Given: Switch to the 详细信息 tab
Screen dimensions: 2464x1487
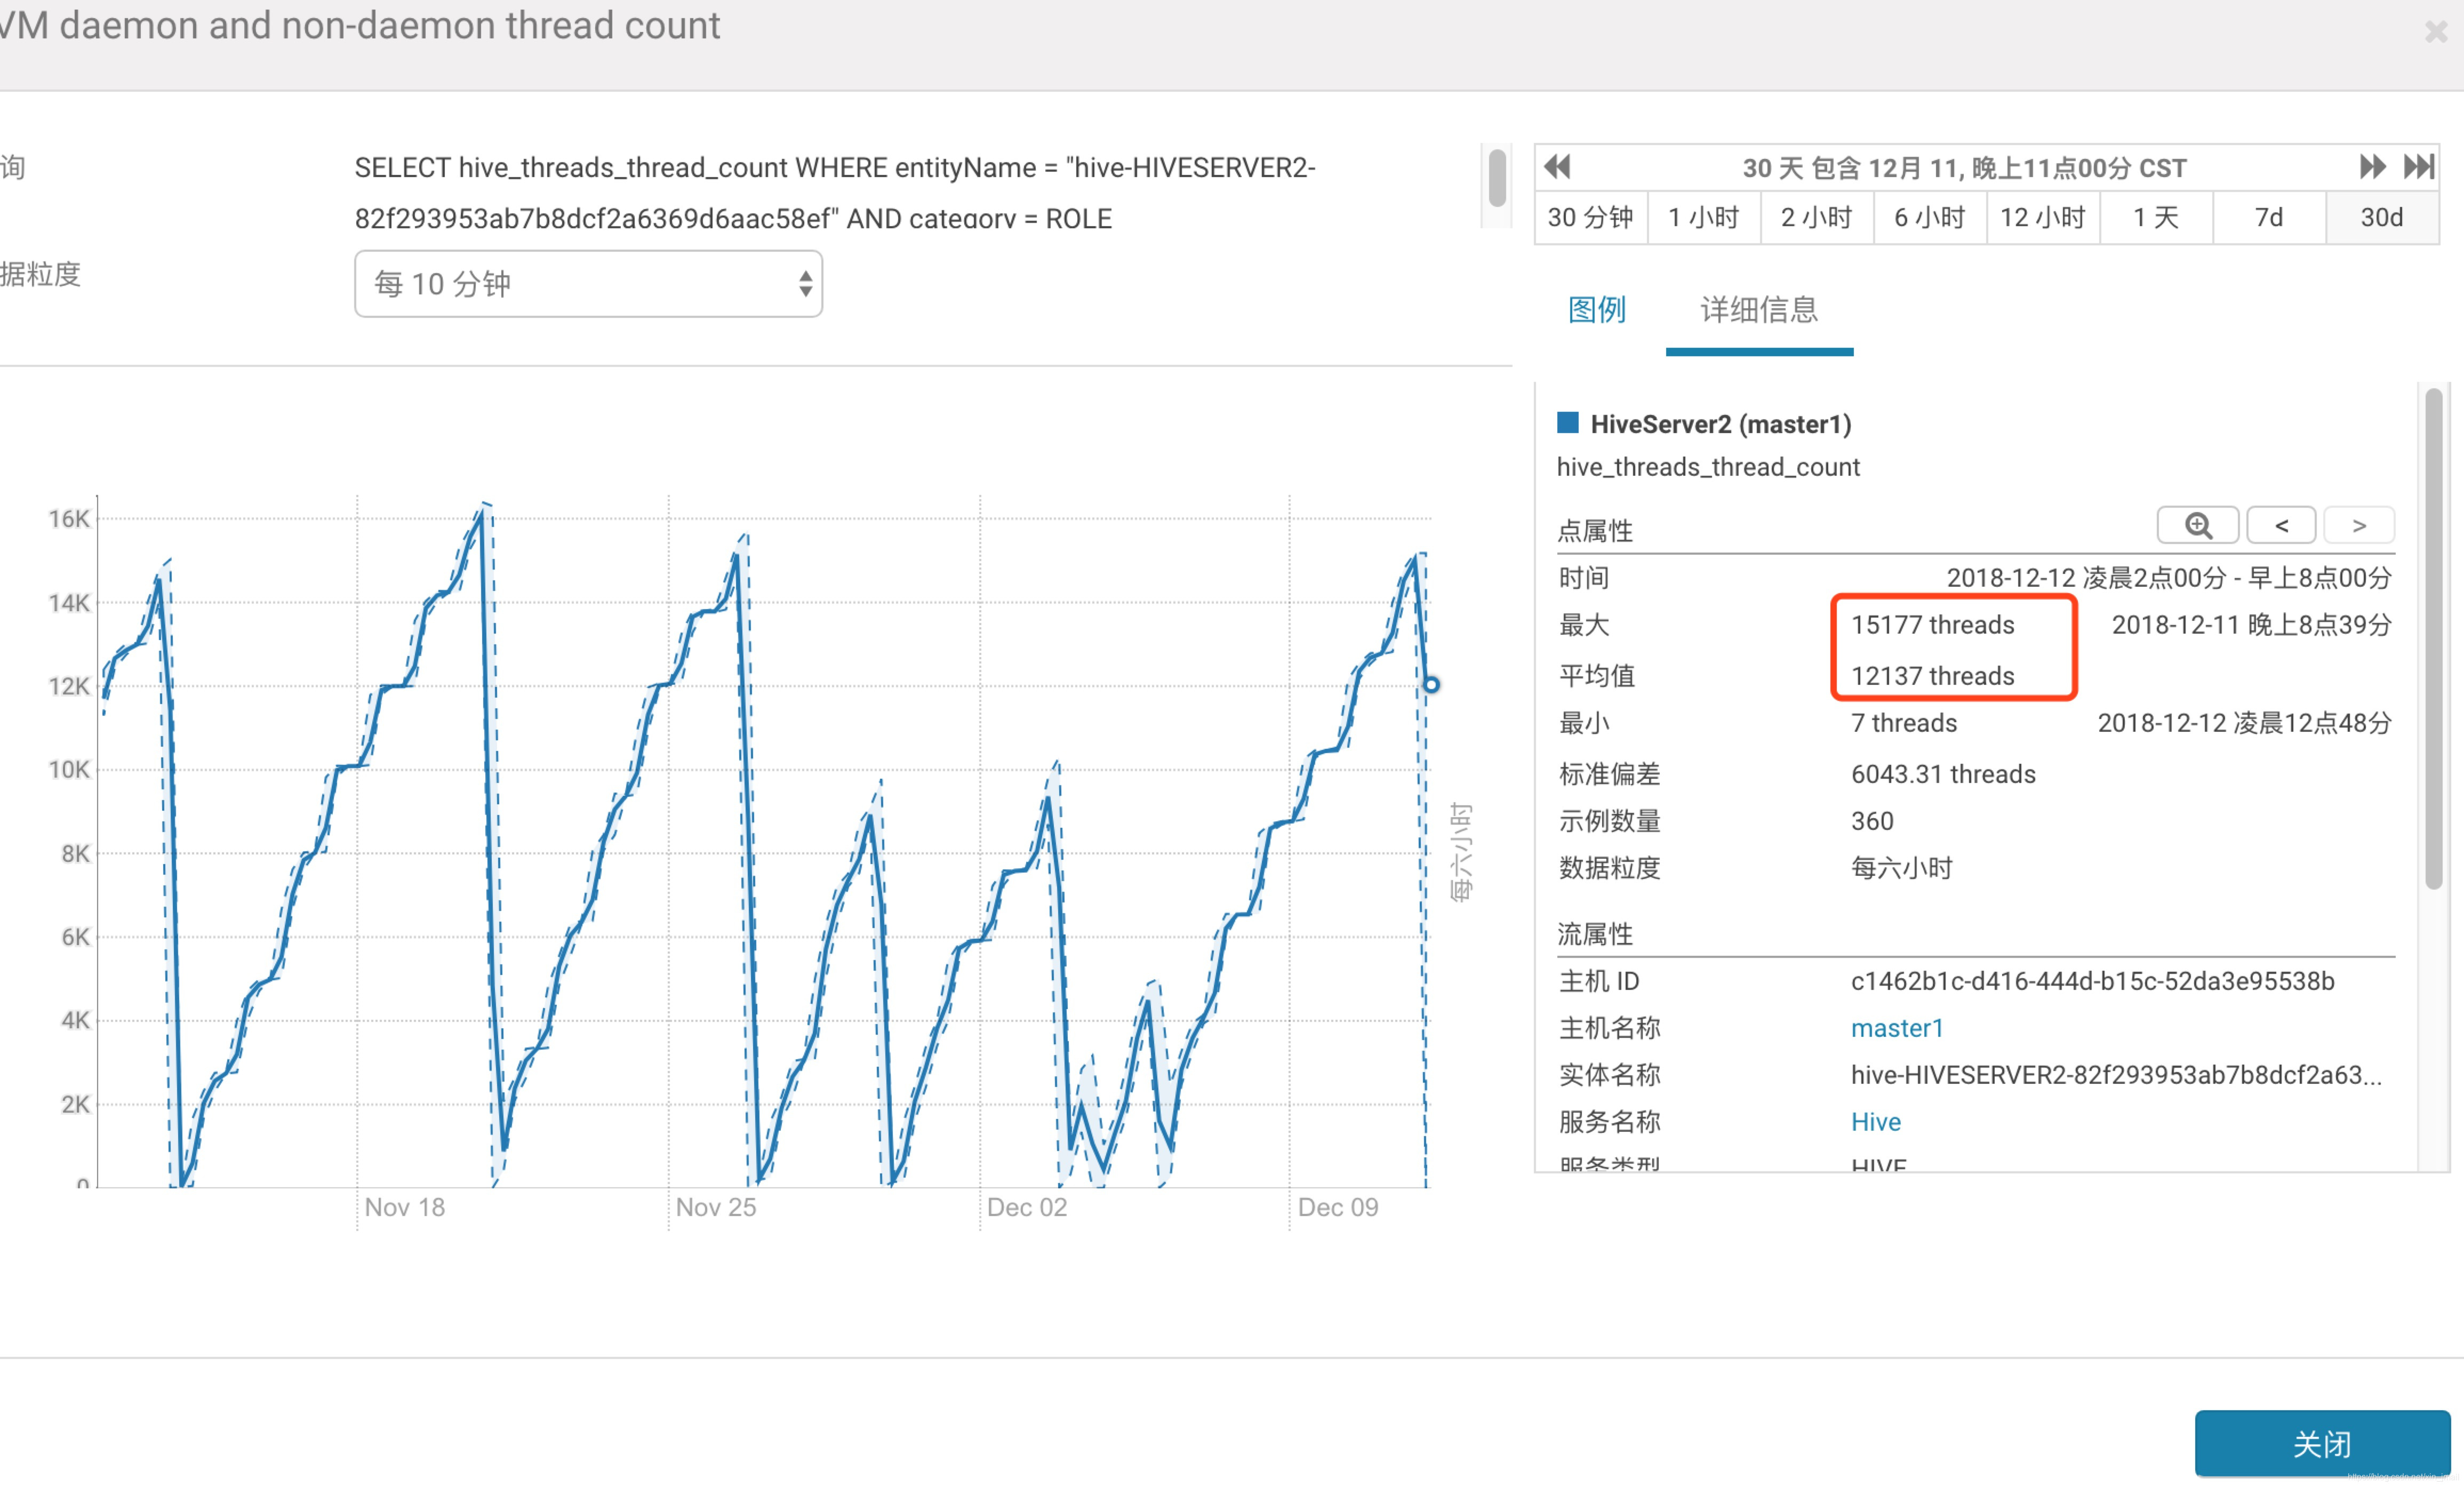Looking at the screenshot, I should click(x=1759, y=309).
